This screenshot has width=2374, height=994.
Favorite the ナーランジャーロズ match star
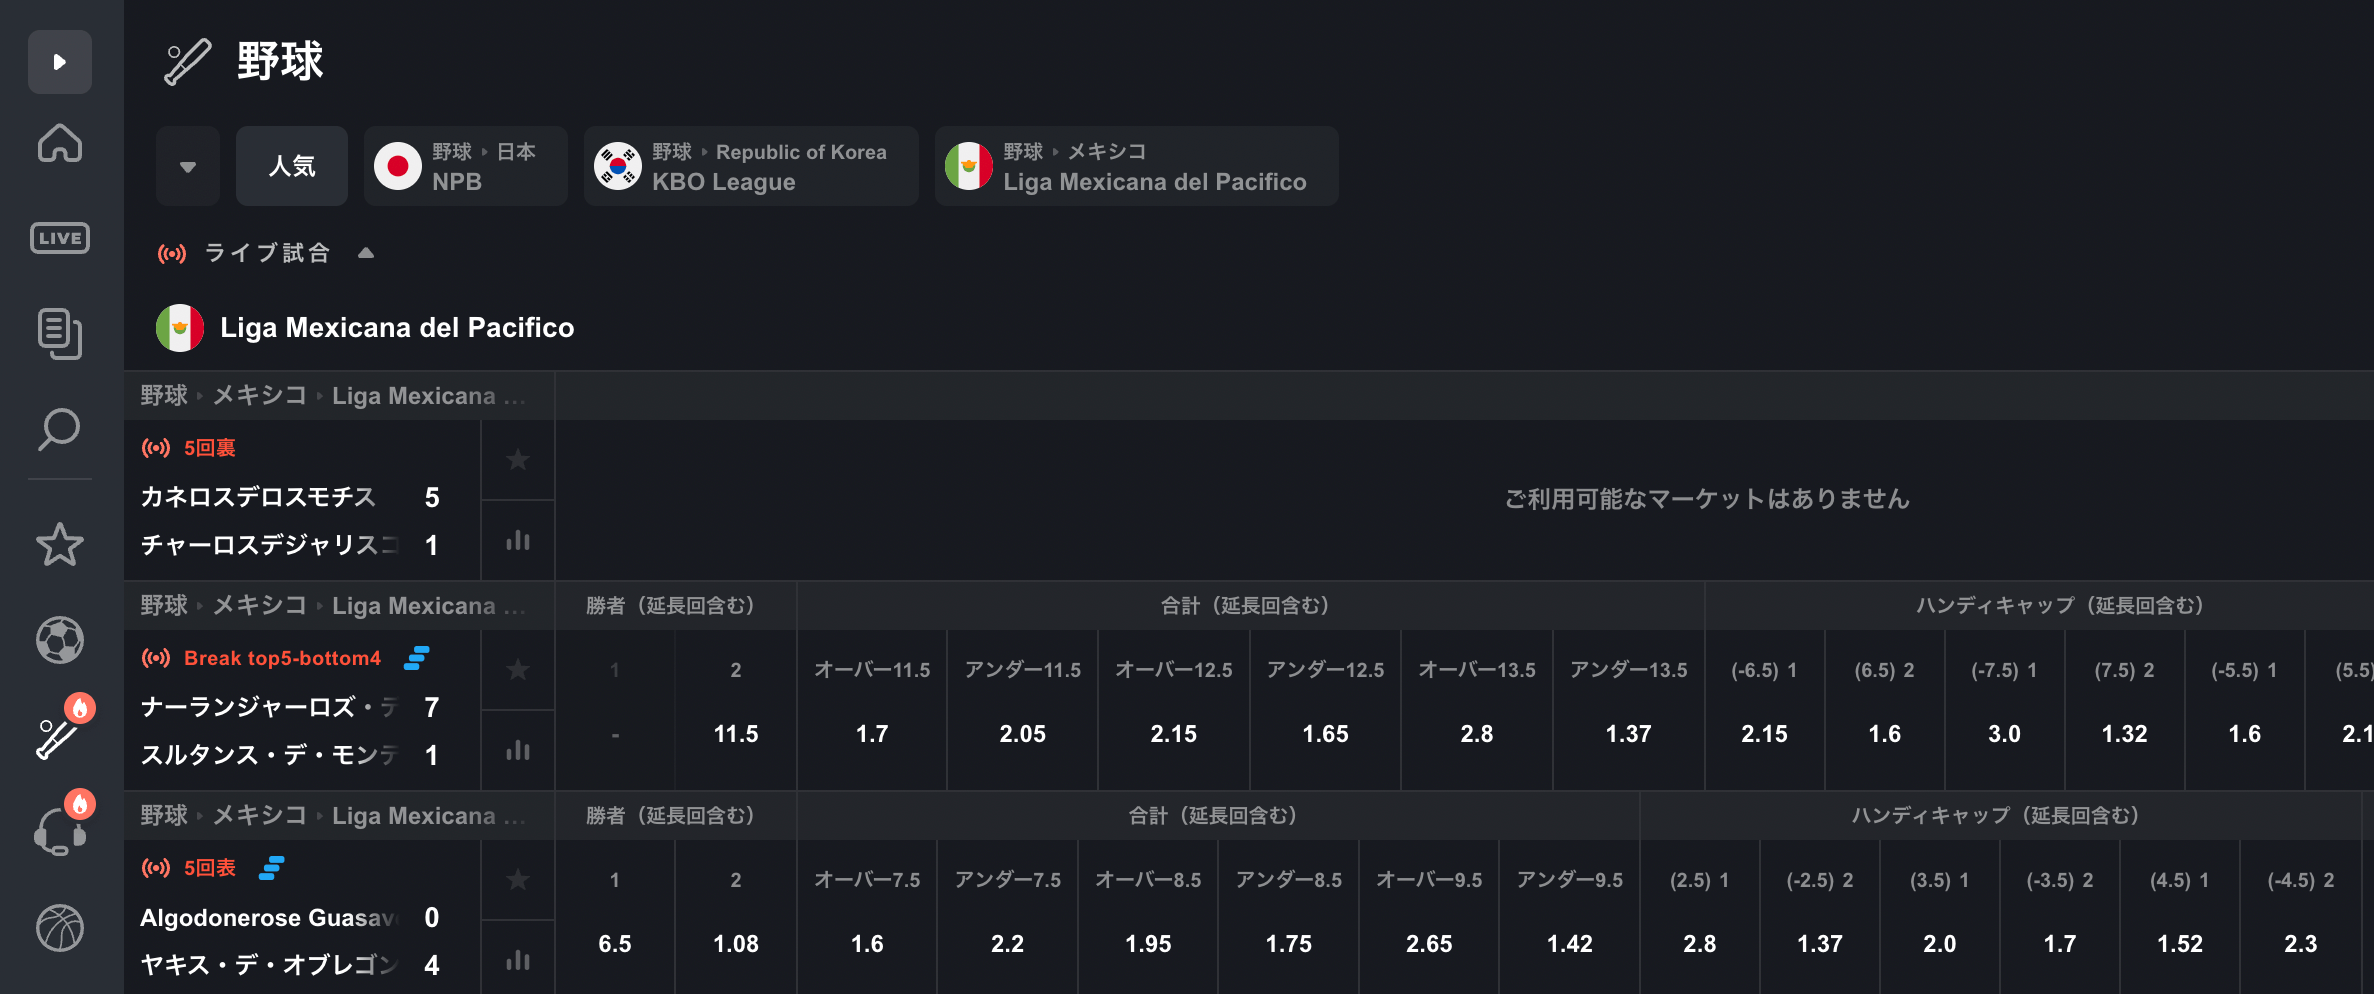[518, 670]
